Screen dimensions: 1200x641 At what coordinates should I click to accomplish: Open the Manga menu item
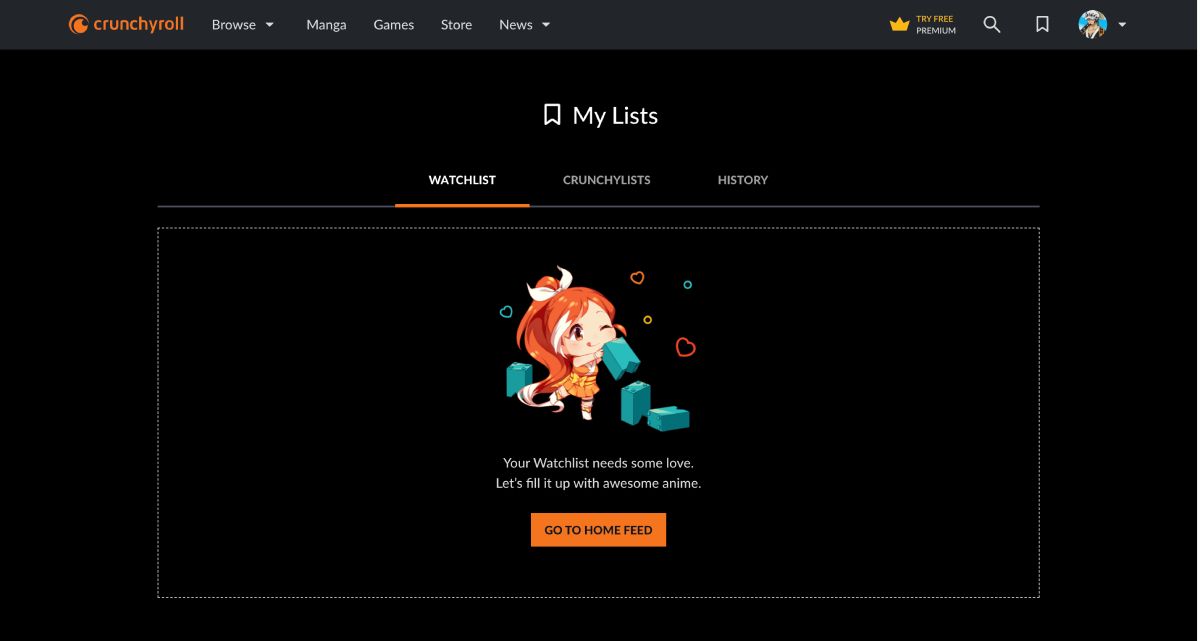click(326, 24)
